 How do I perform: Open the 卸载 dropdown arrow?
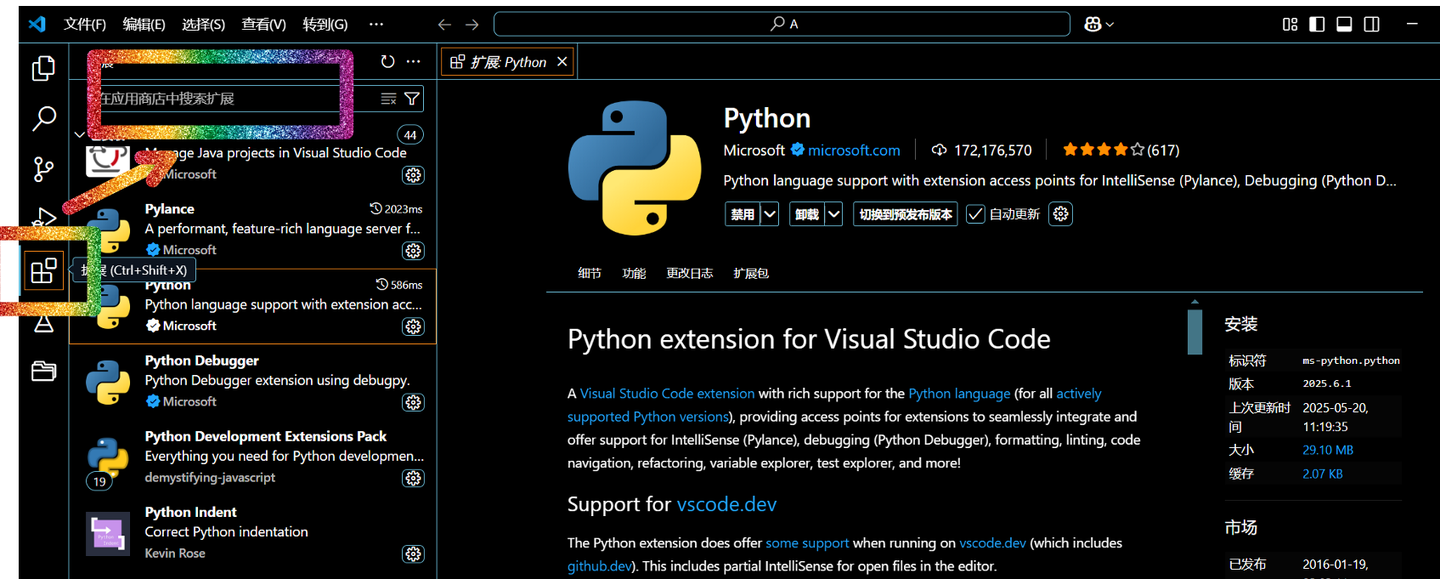(x=833, y=213)
